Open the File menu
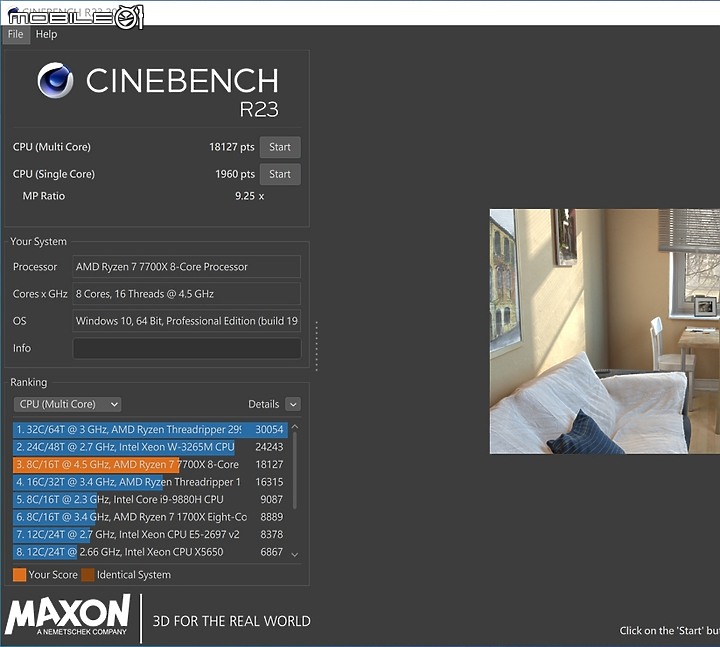The width and height of the screenshot is (720, 647). pos(16,34)
